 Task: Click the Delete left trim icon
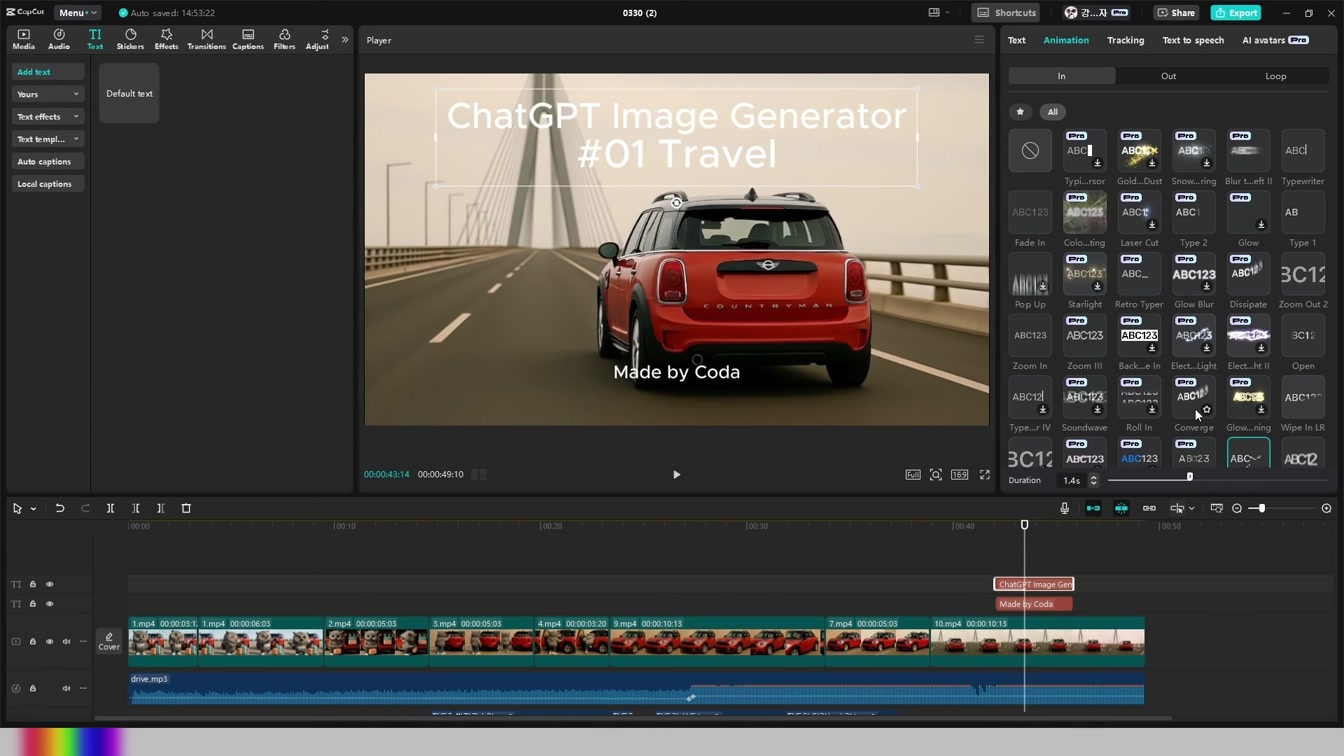pos(136,508)
